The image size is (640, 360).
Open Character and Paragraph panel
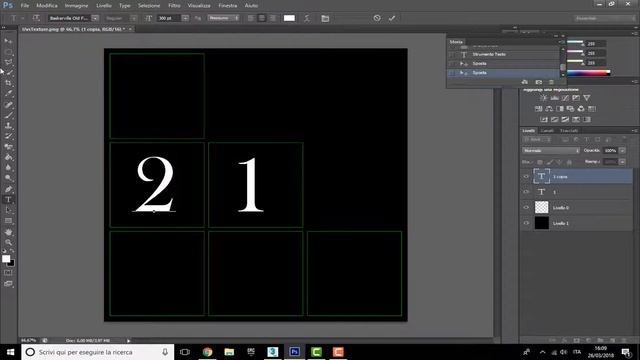point(325,18)
